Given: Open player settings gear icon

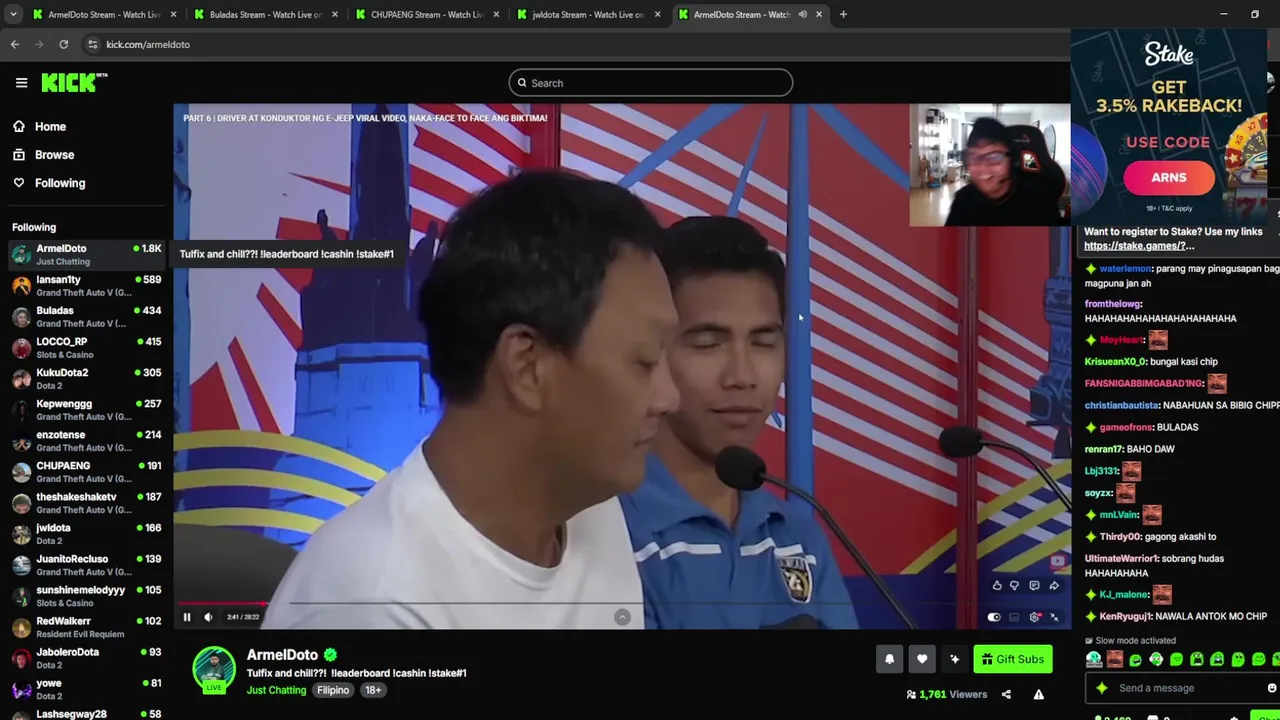Looking at the screenshot, I should (x=1035, y=617).
